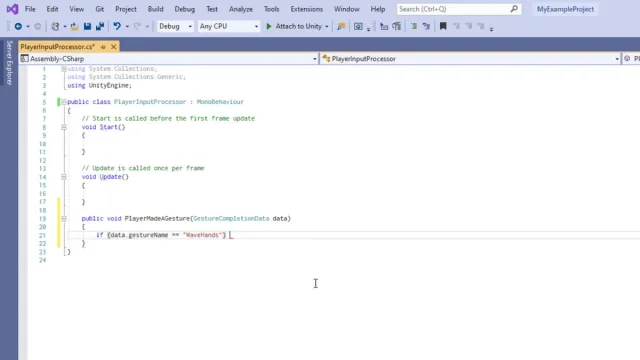Undo the last edit
The width and height of the screenshot is (640, 360).
pos(117,27)
